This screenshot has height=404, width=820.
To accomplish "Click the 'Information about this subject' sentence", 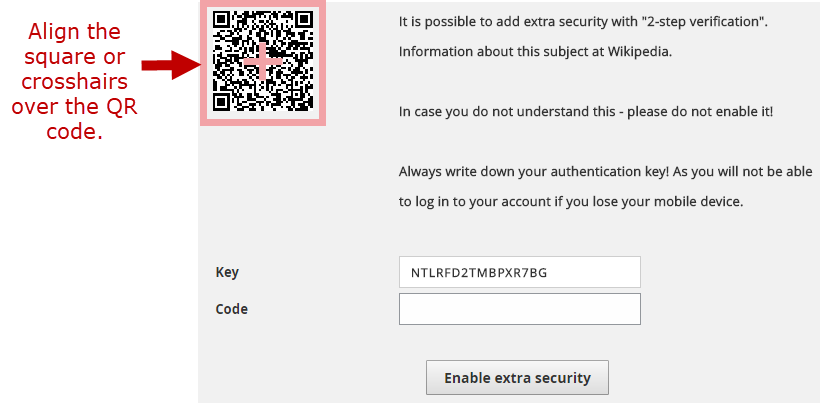I will (x=535, y=52).
